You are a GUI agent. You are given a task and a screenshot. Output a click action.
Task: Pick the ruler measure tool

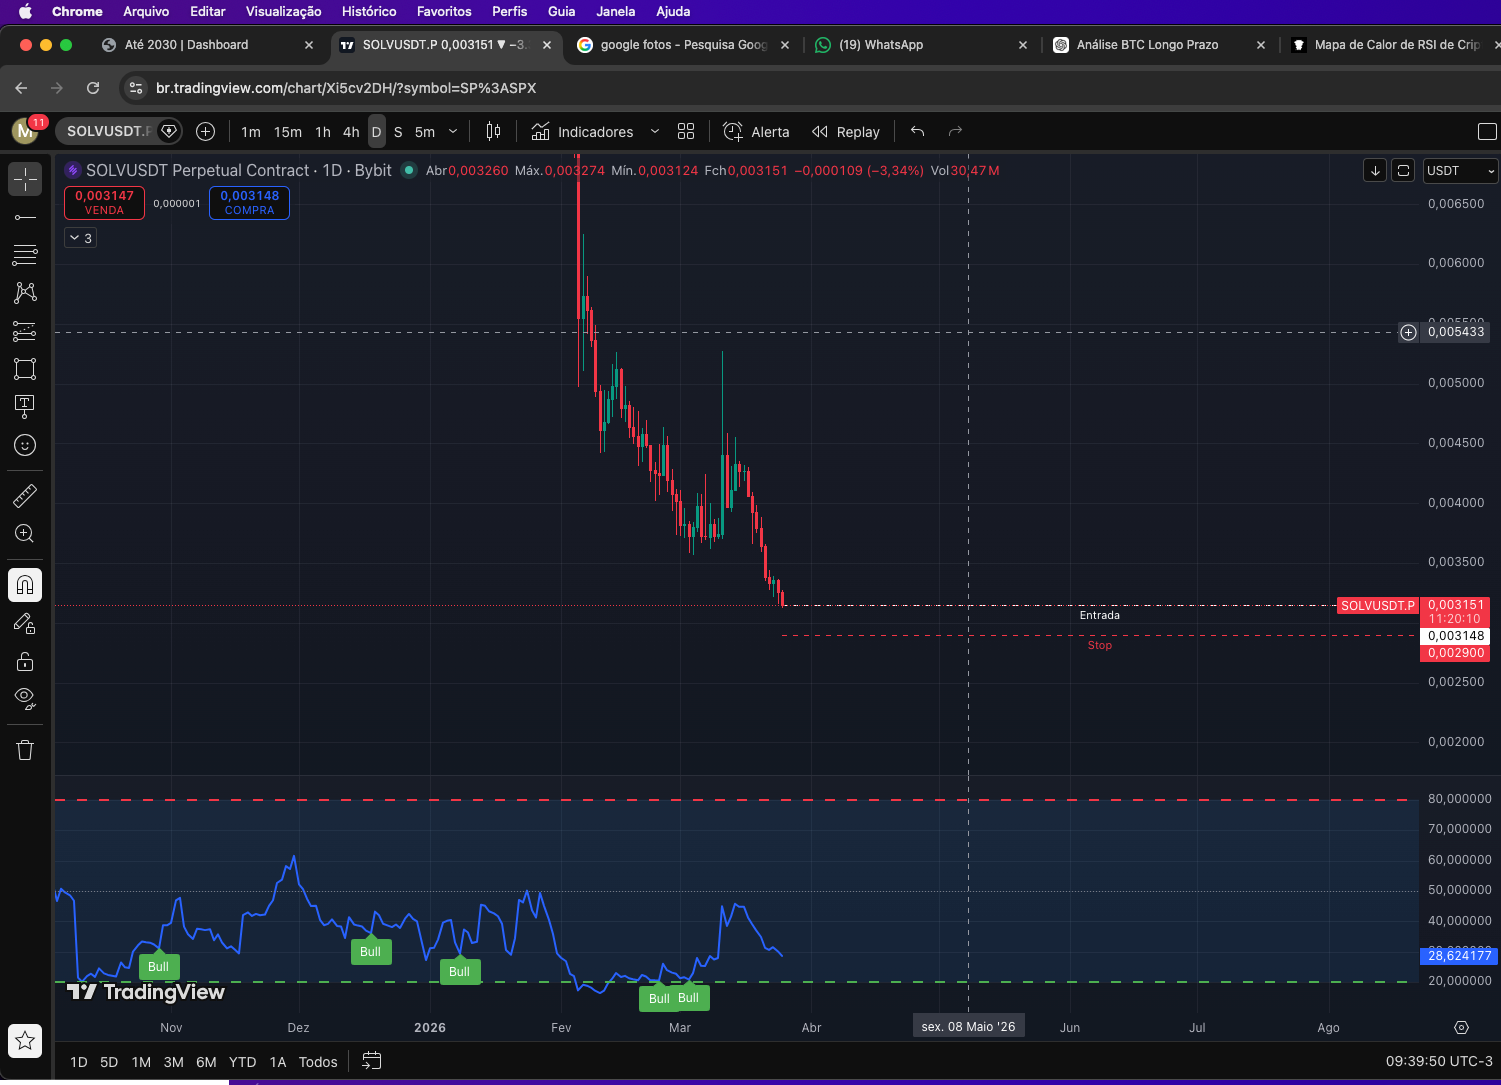click(x=25, y=495)
